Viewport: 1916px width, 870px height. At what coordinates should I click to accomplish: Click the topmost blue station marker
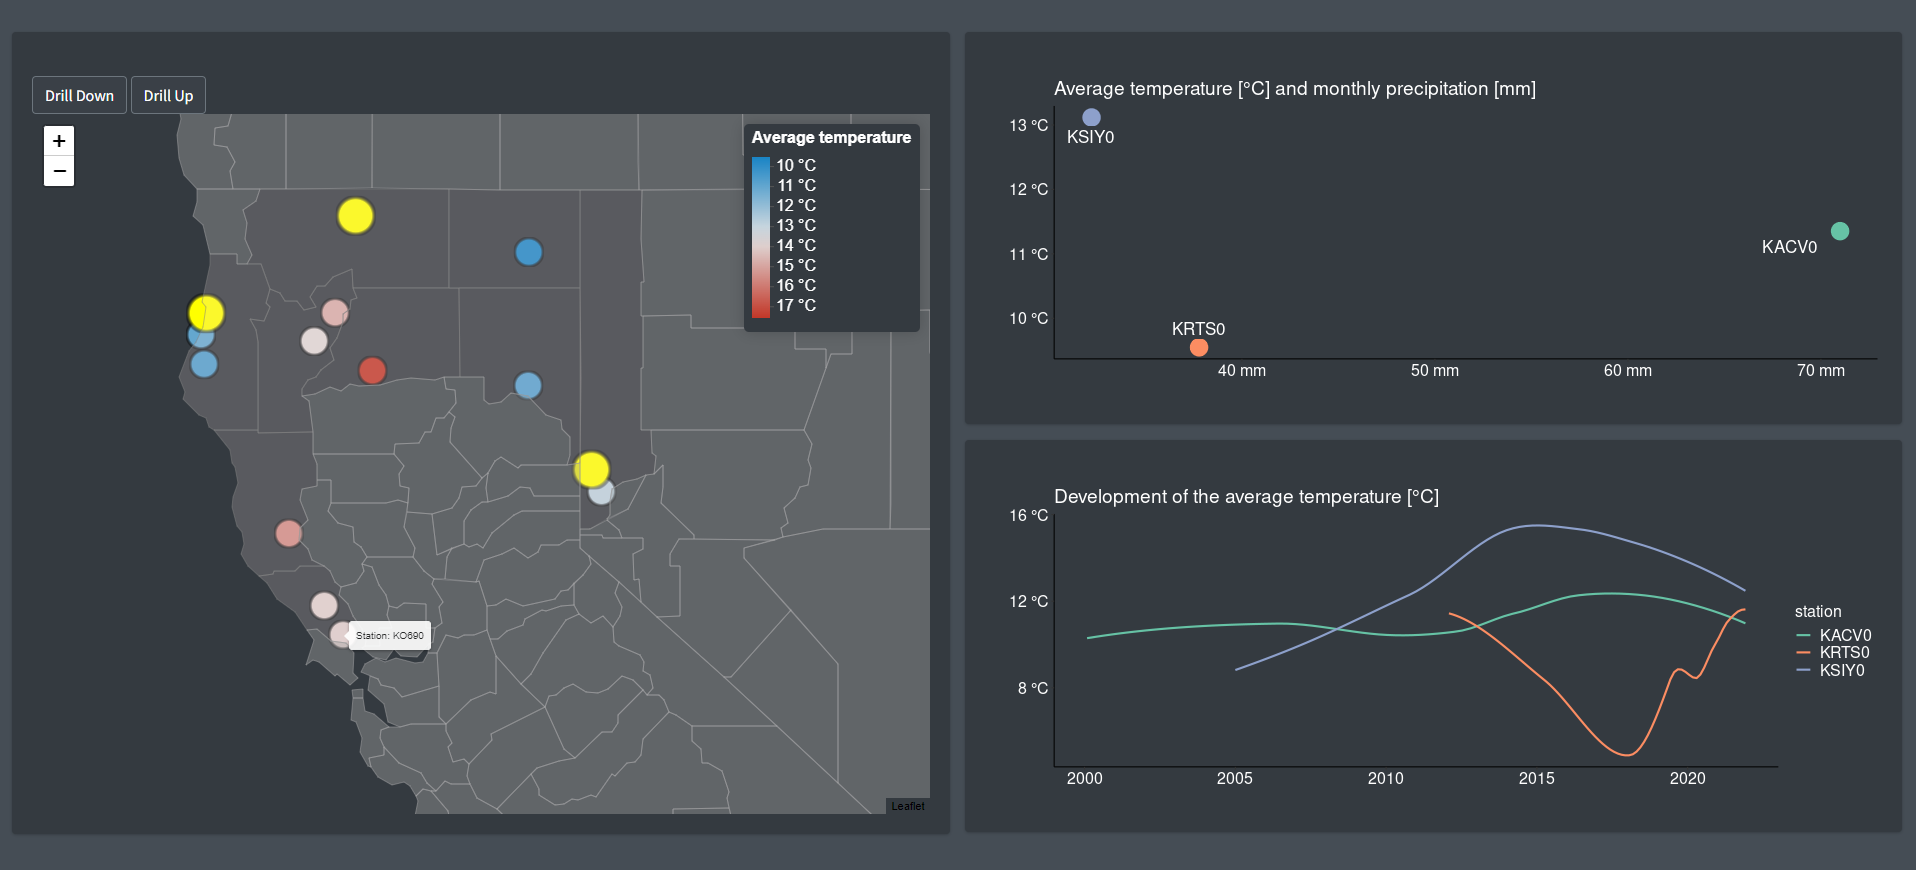[x=528, y=252]
